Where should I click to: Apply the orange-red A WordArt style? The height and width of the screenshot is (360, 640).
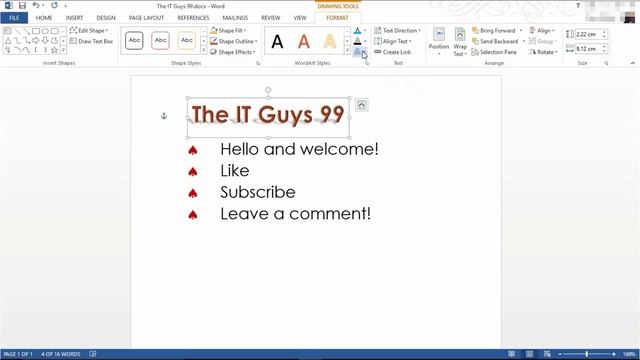coord(304,41)
